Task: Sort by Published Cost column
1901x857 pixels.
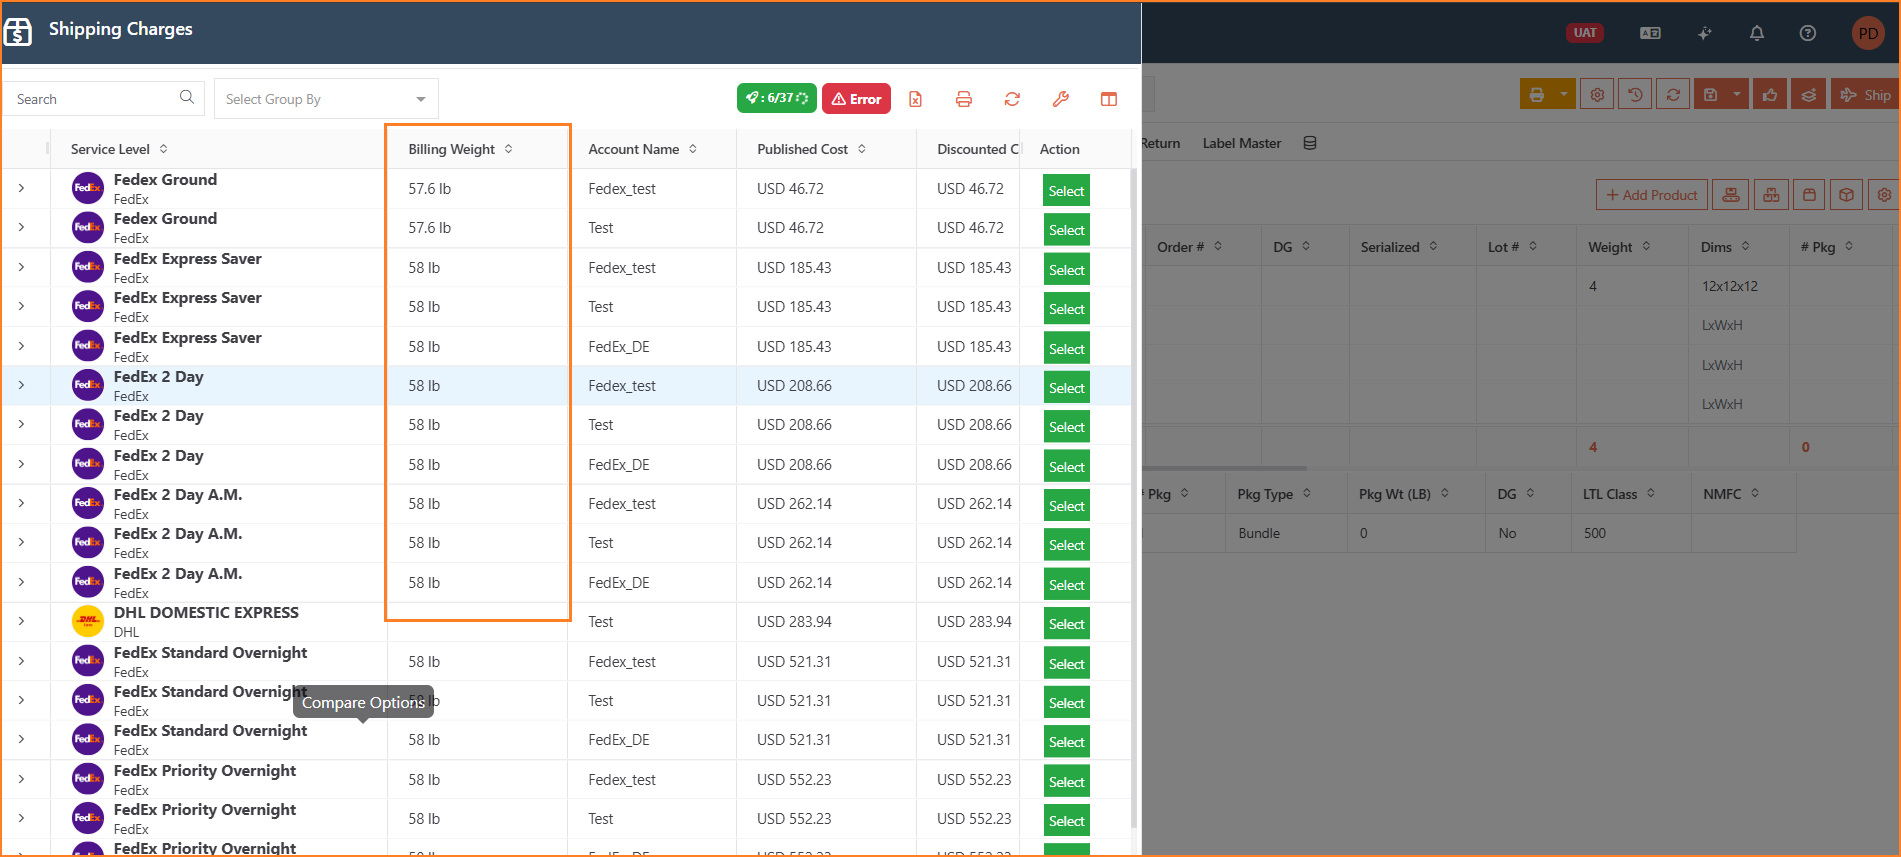Action: pyautogui.click(x=862, y=149)
